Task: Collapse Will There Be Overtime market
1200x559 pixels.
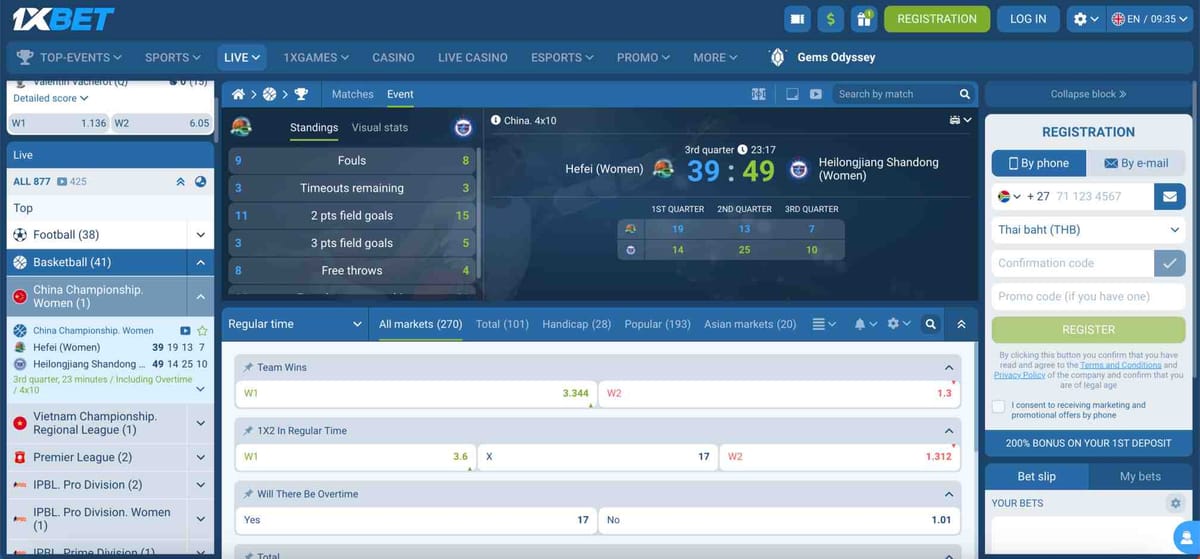Action: pyautogui.click(x=949, y=494)
